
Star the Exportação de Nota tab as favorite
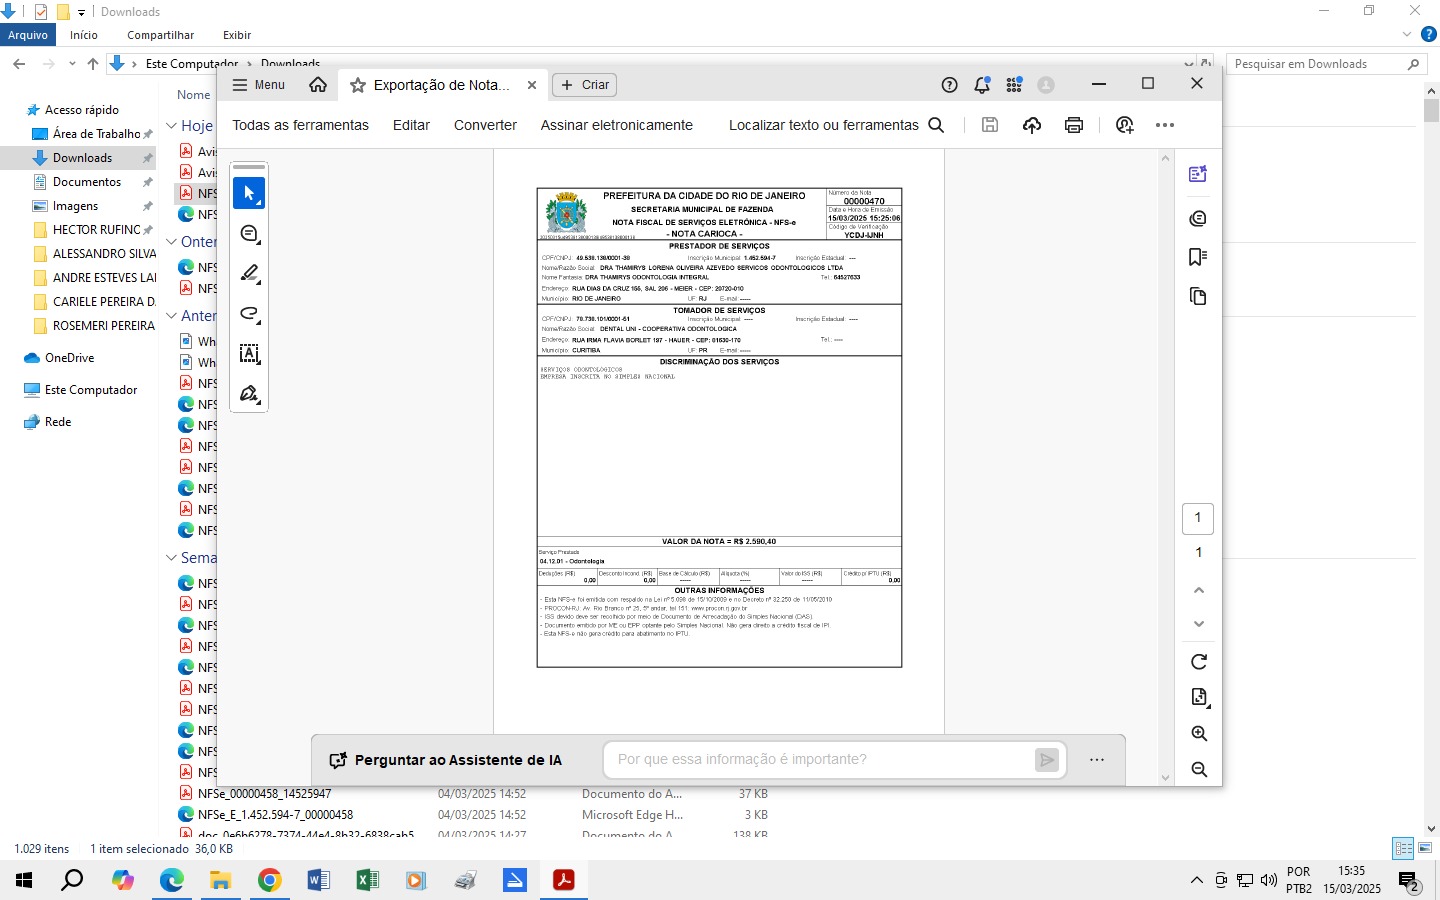coord(357,86)
